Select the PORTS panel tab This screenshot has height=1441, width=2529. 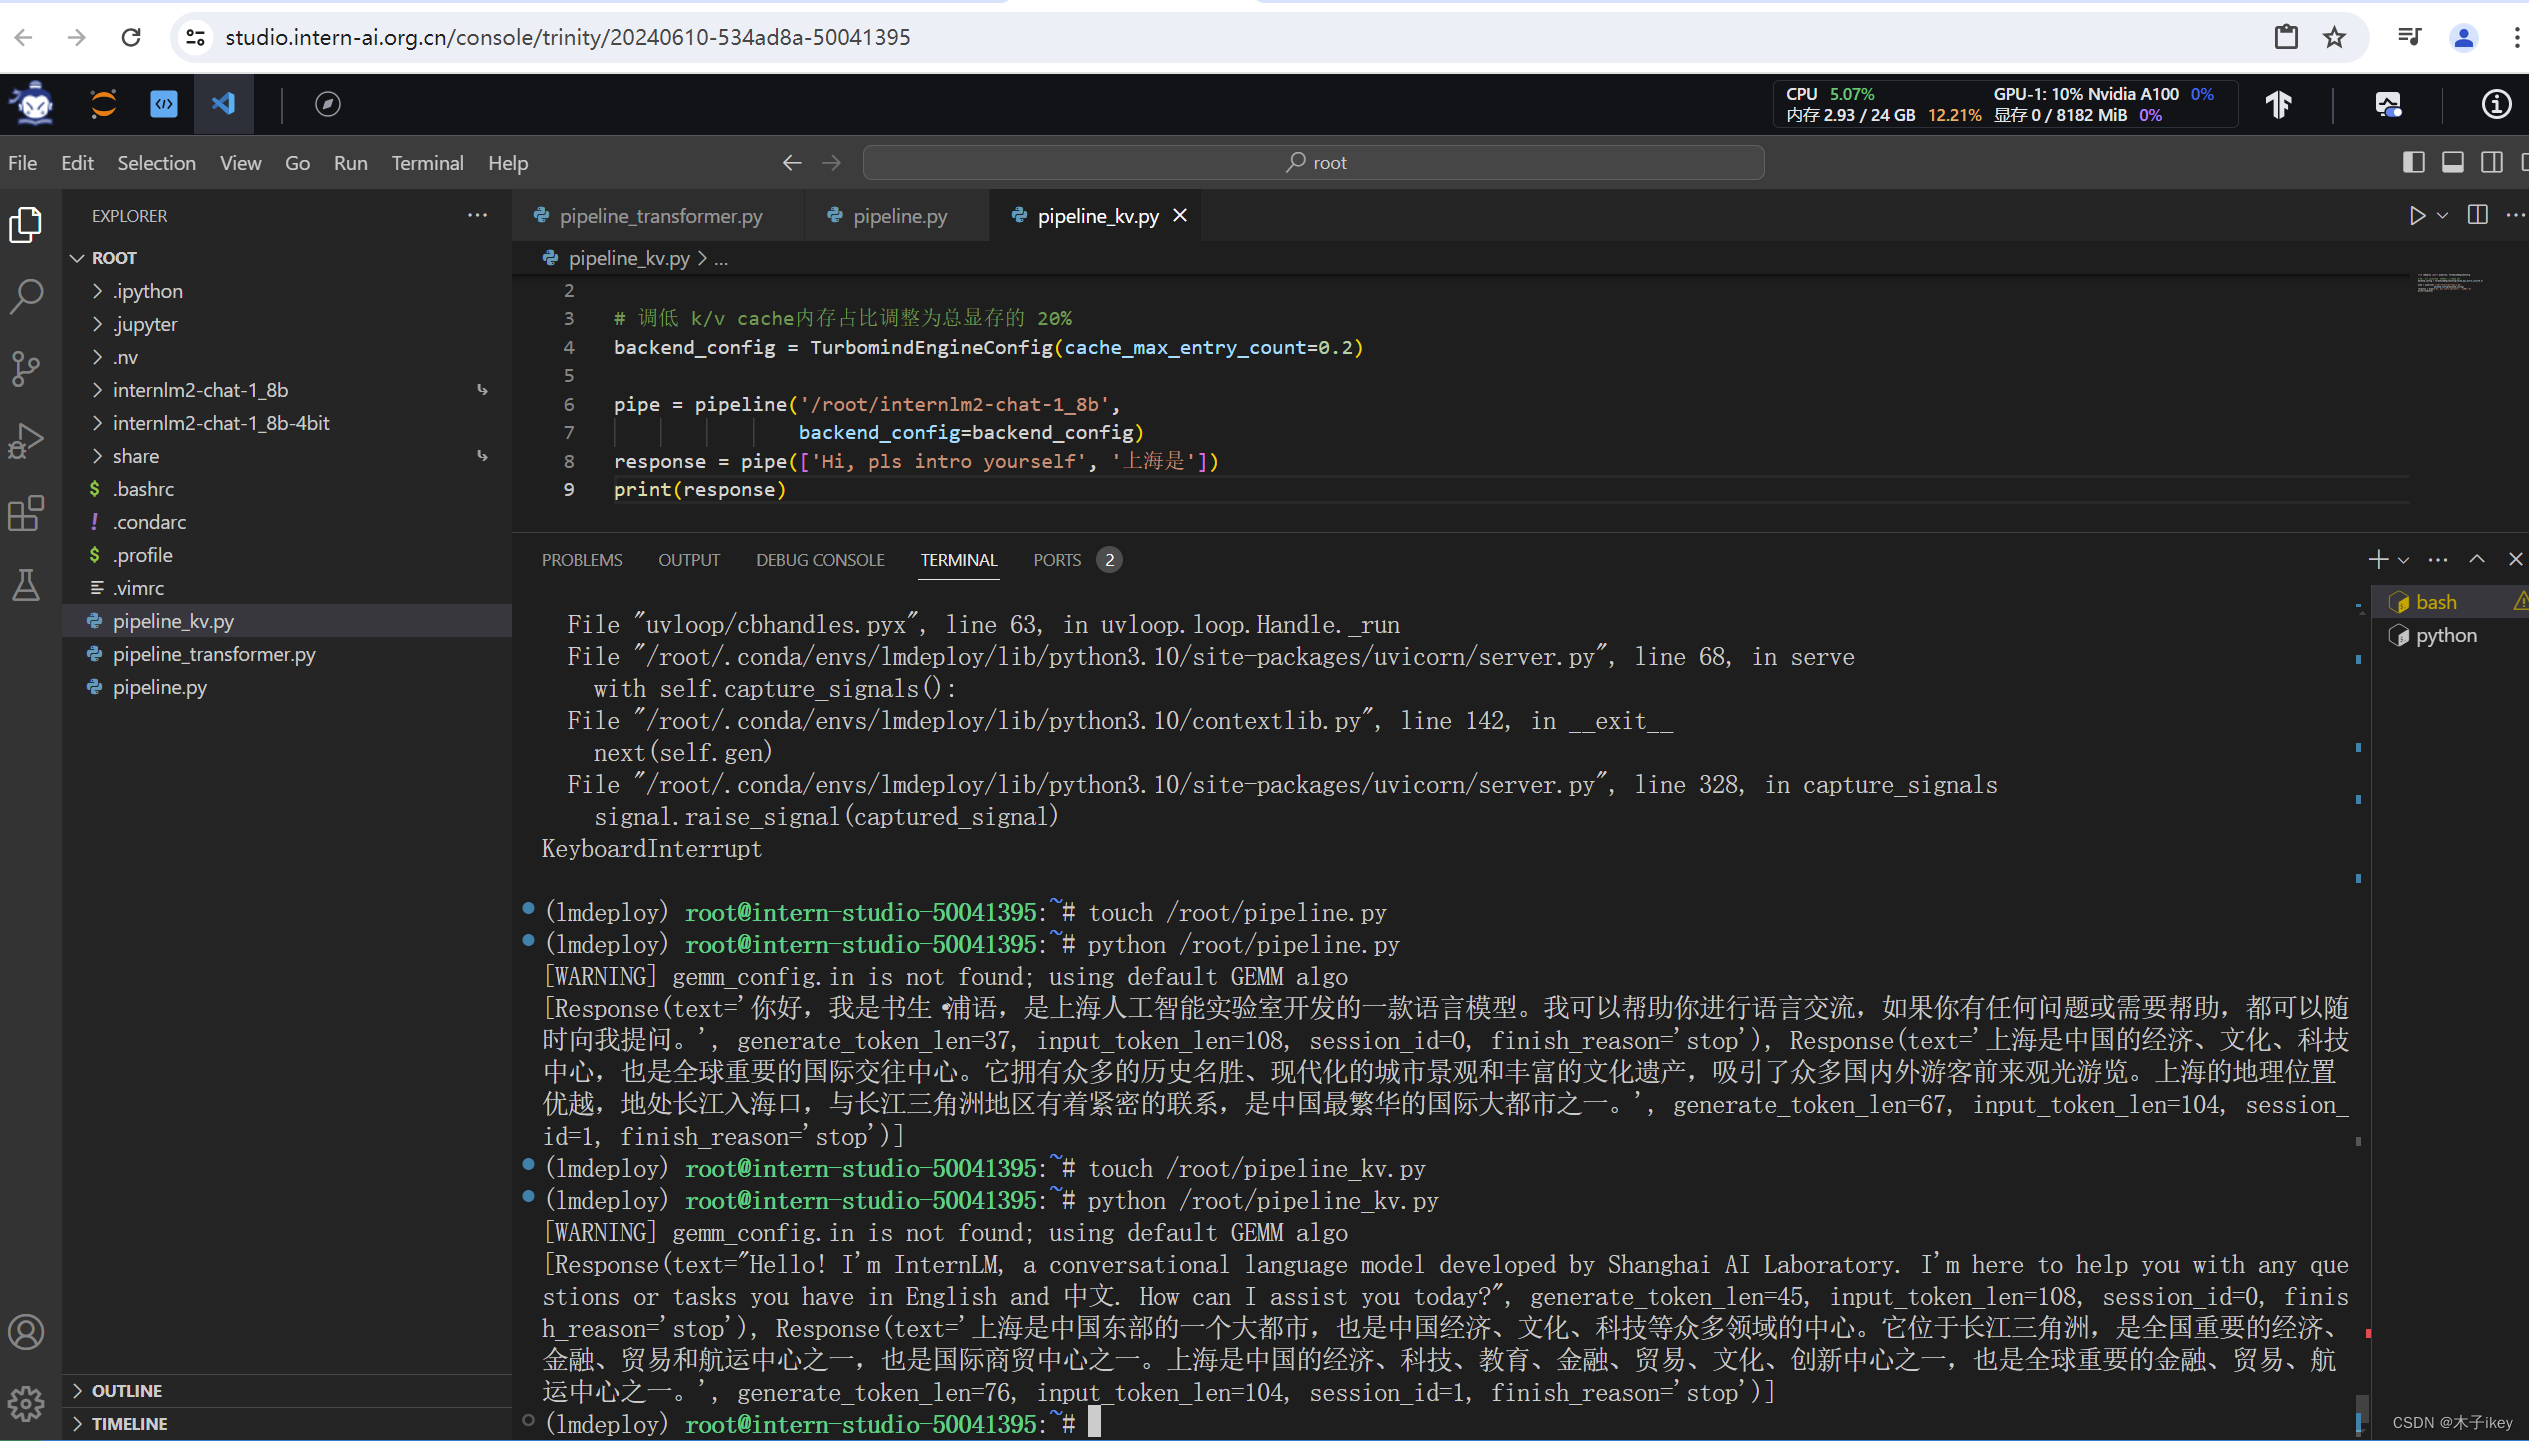[x=1056, y=560]
